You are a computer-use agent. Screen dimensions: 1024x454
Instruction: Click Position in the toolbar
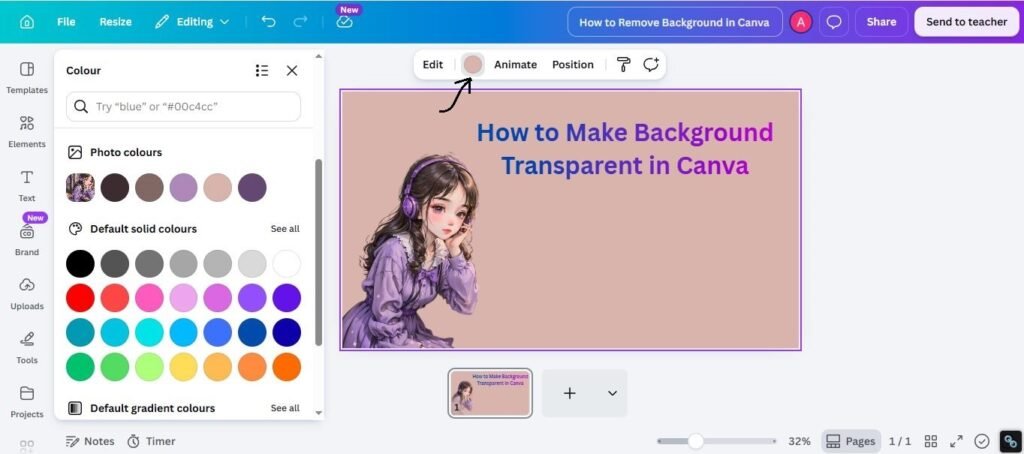pyautogui.click(x=573, y=65)
